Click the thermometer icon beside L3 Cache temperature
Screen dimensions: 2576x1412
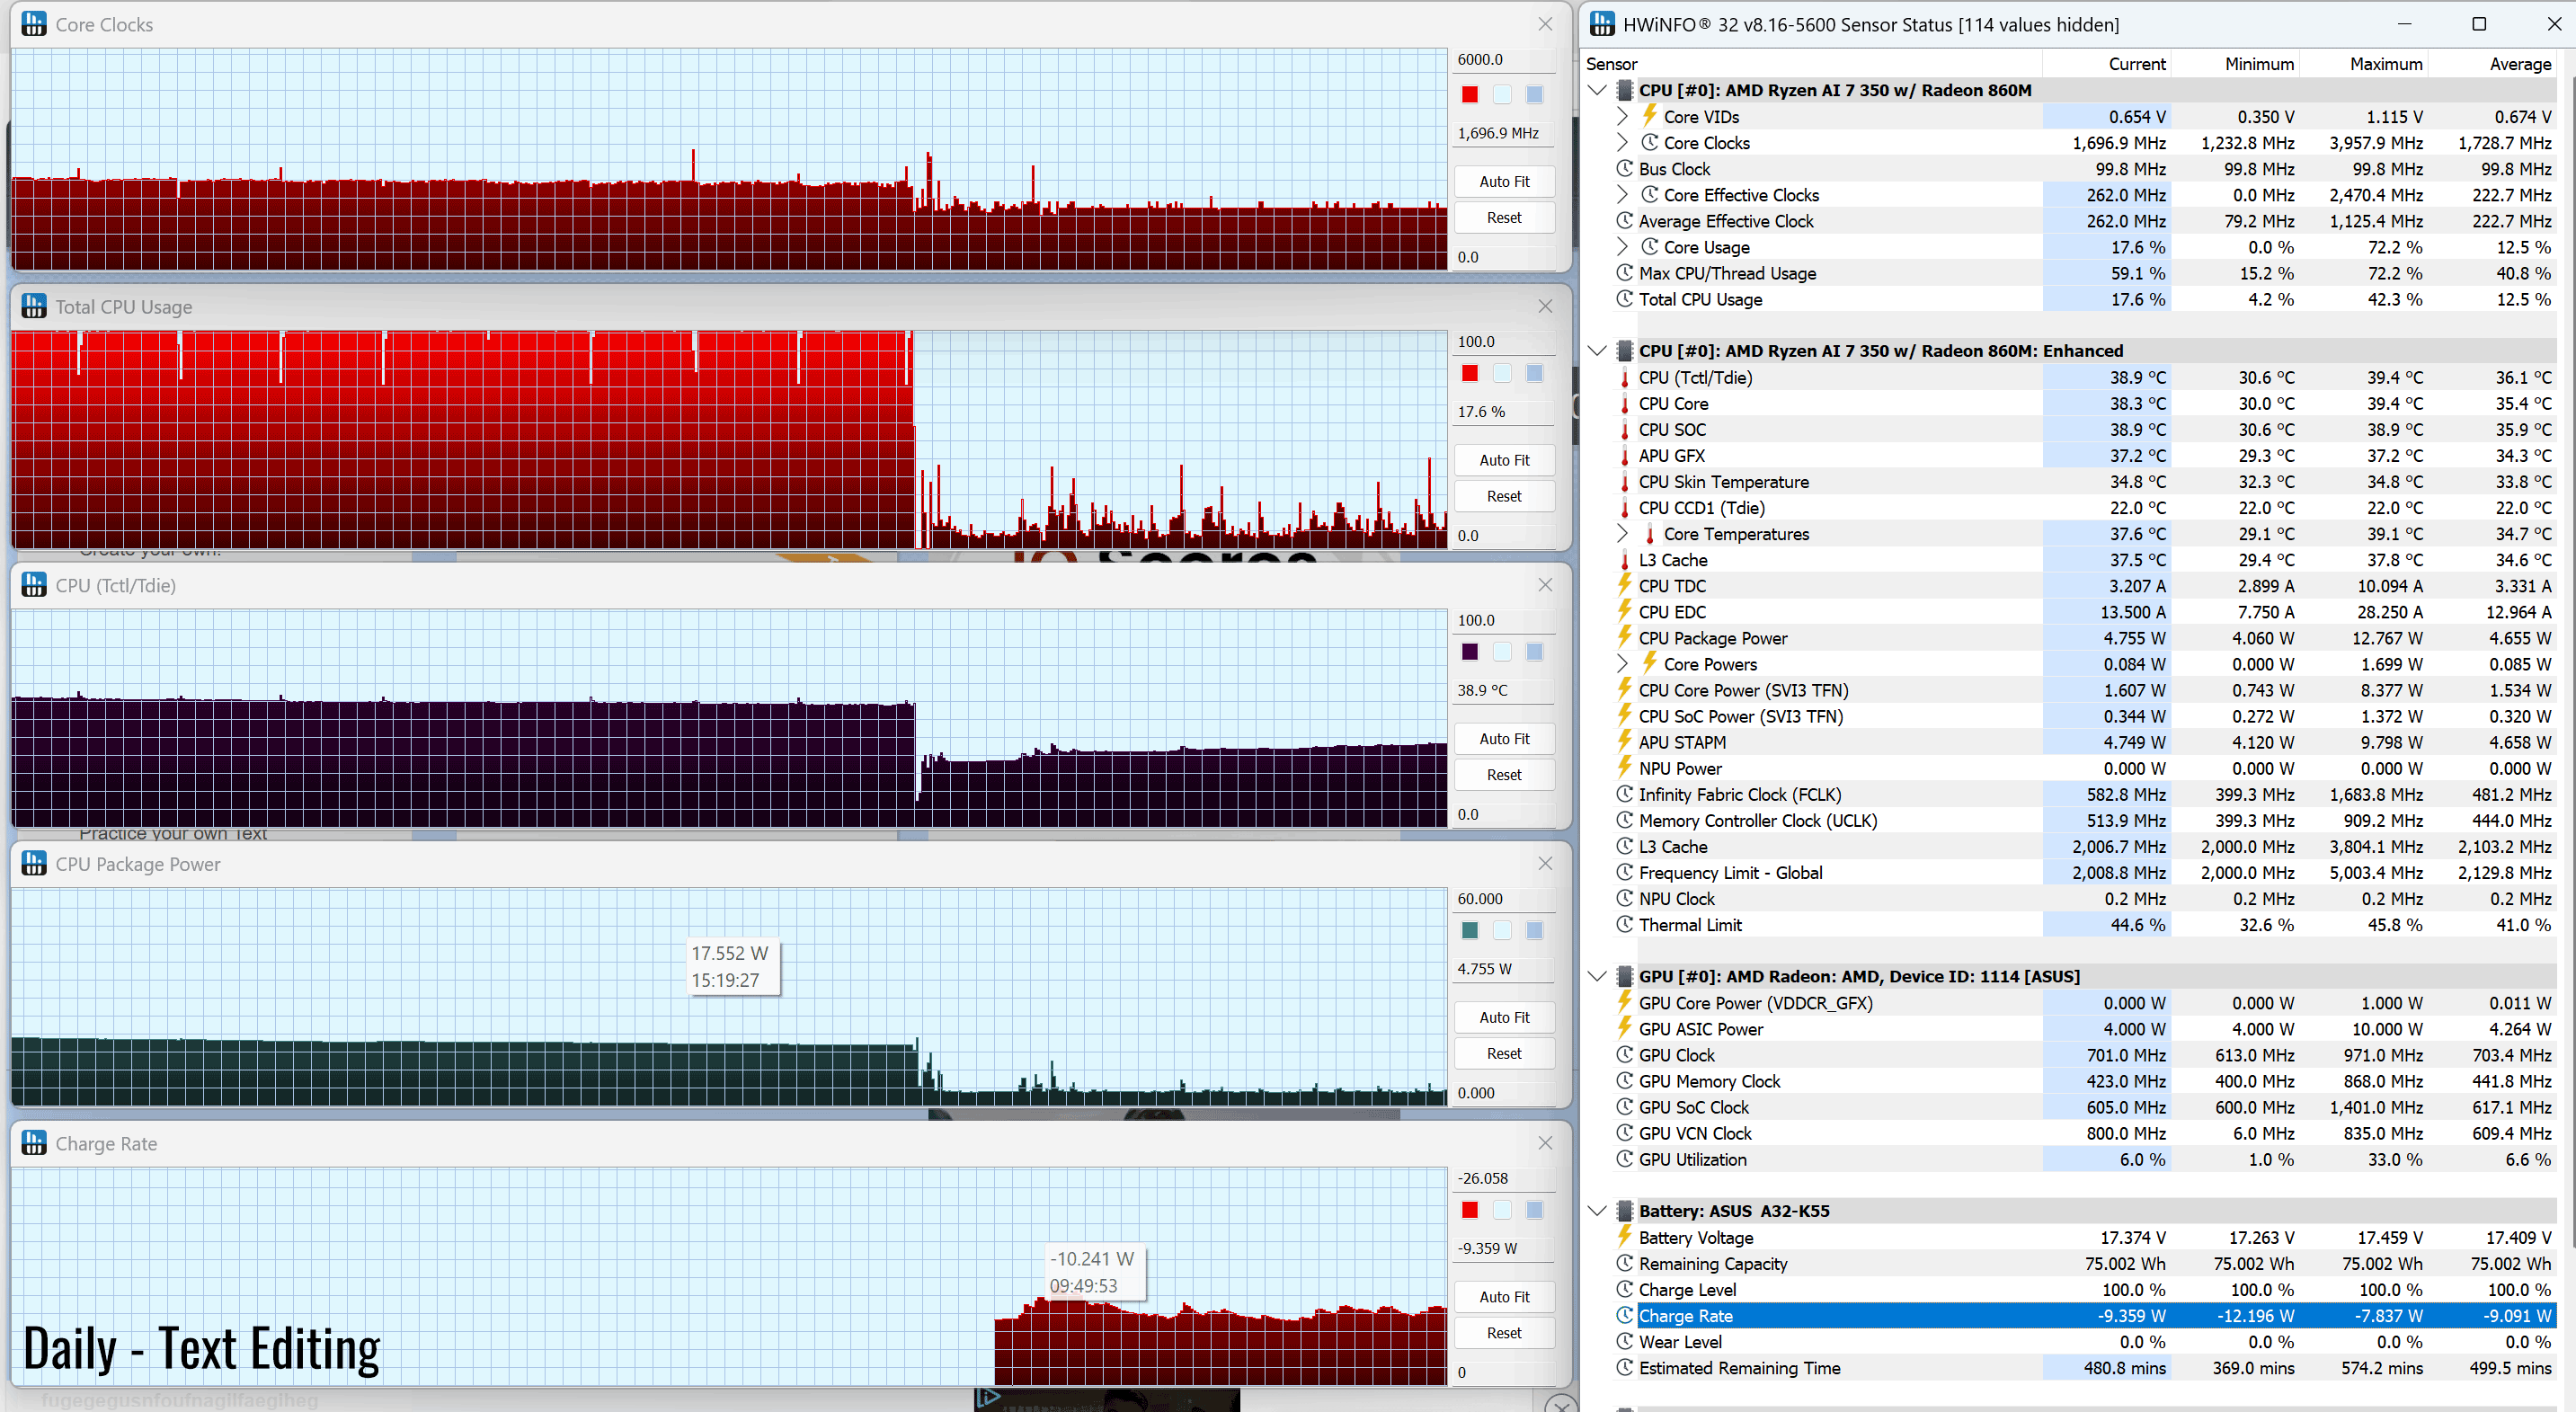1625,559
